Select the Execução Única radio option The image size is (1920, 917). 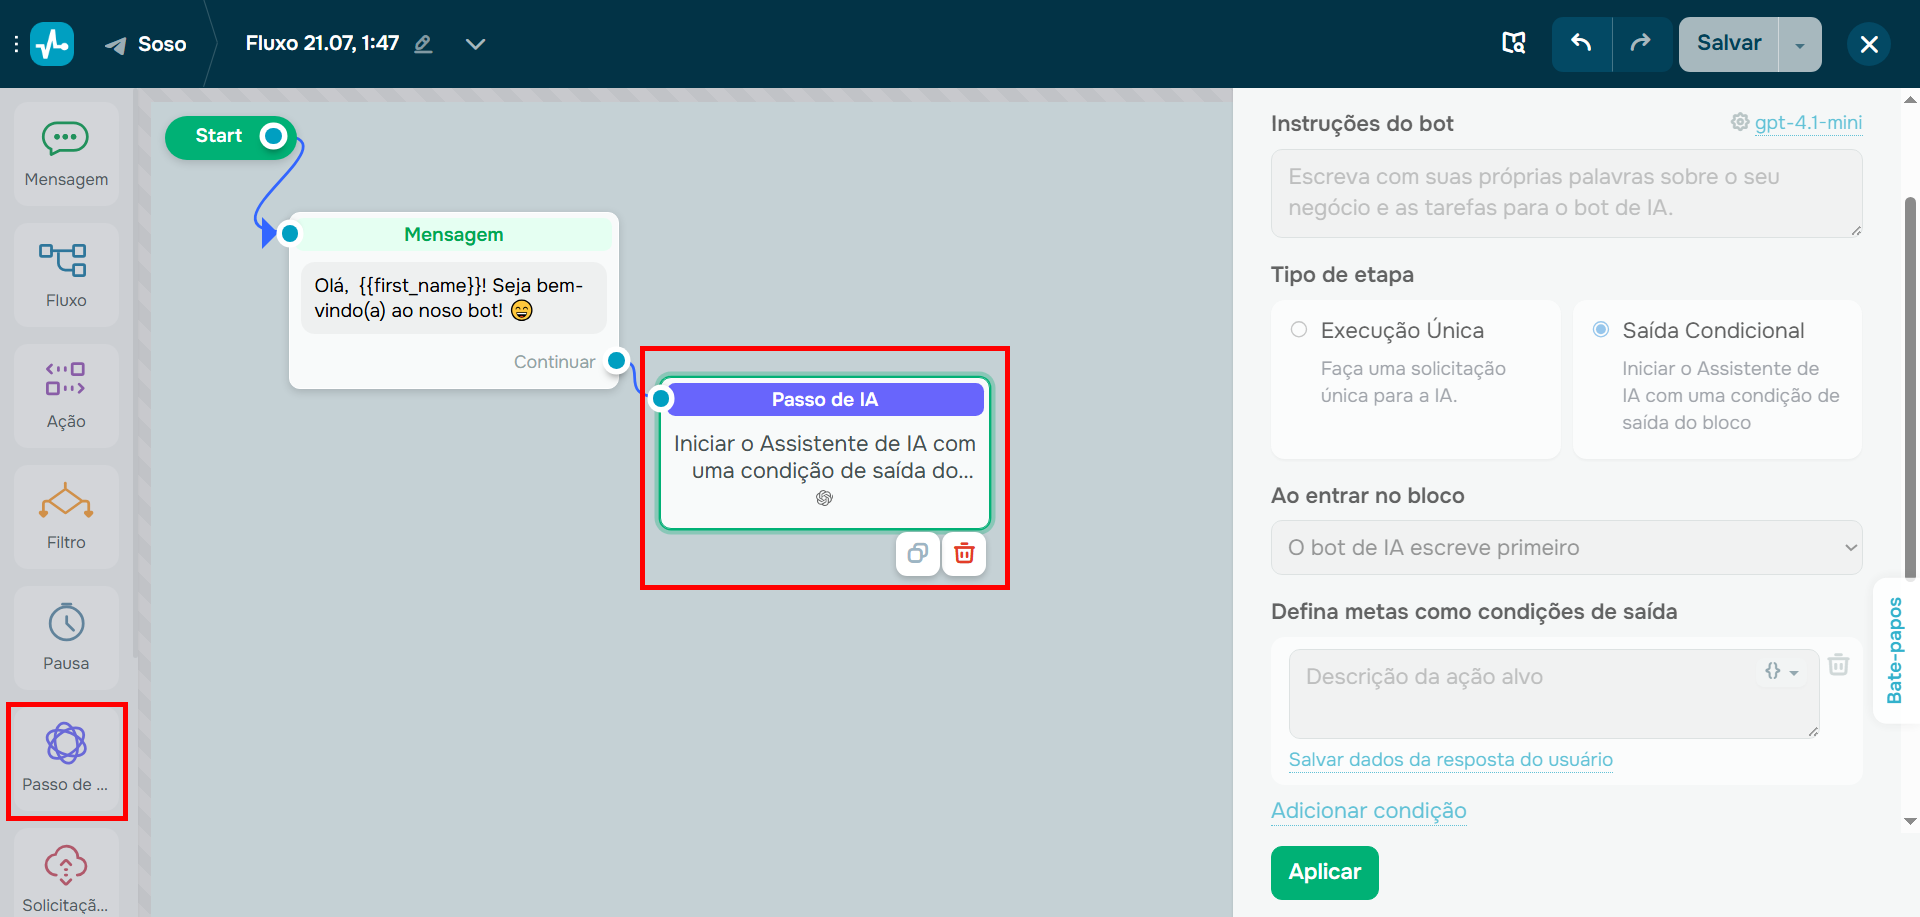[x=1298, y=329]
